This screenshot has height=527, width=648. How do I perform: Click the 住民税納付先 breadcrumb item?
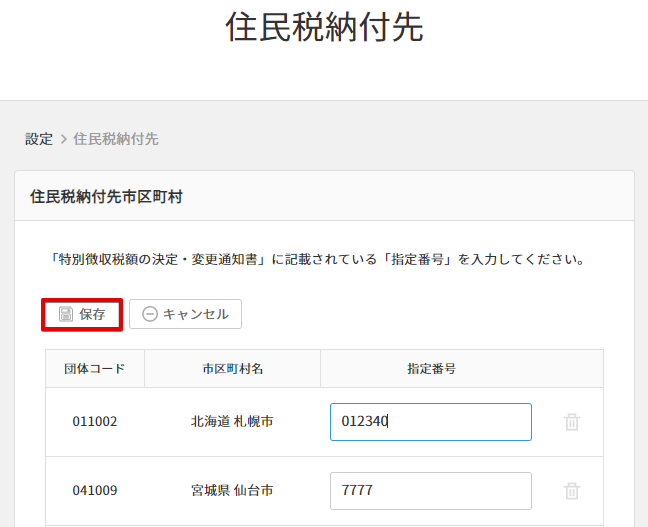tap(116, 139)
